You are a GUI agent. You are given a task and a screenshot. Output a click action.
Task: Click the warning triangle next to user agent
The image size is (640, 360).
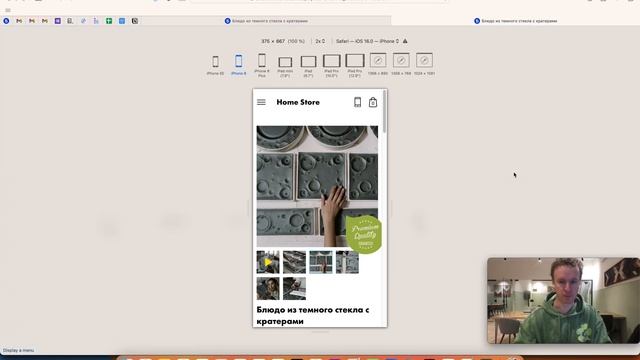click(x=405, y=41)
